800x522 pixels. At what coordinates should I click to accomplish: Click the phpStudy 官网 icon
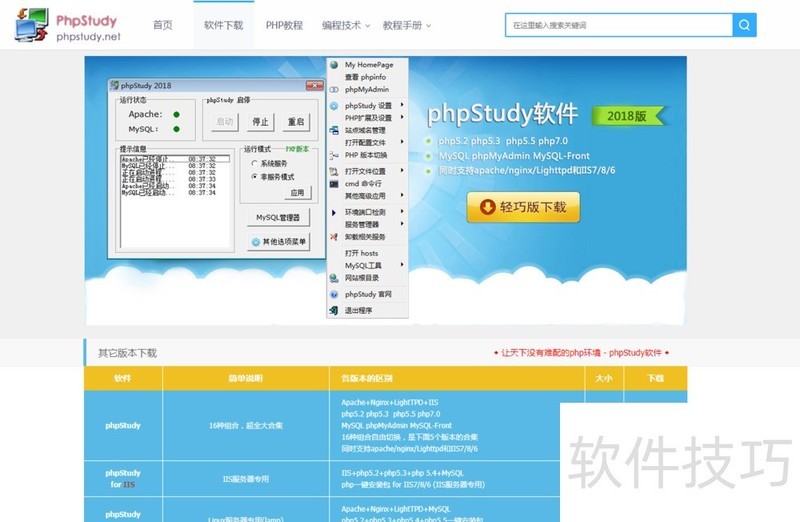(x=334, y=294)
